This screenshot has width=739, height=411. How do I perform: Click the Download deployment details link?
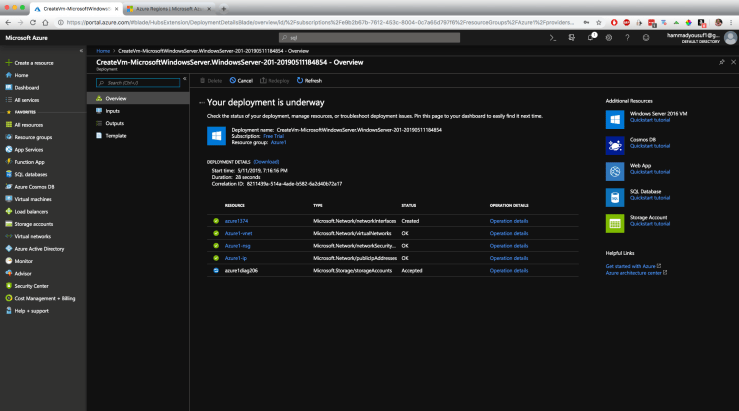266,161
